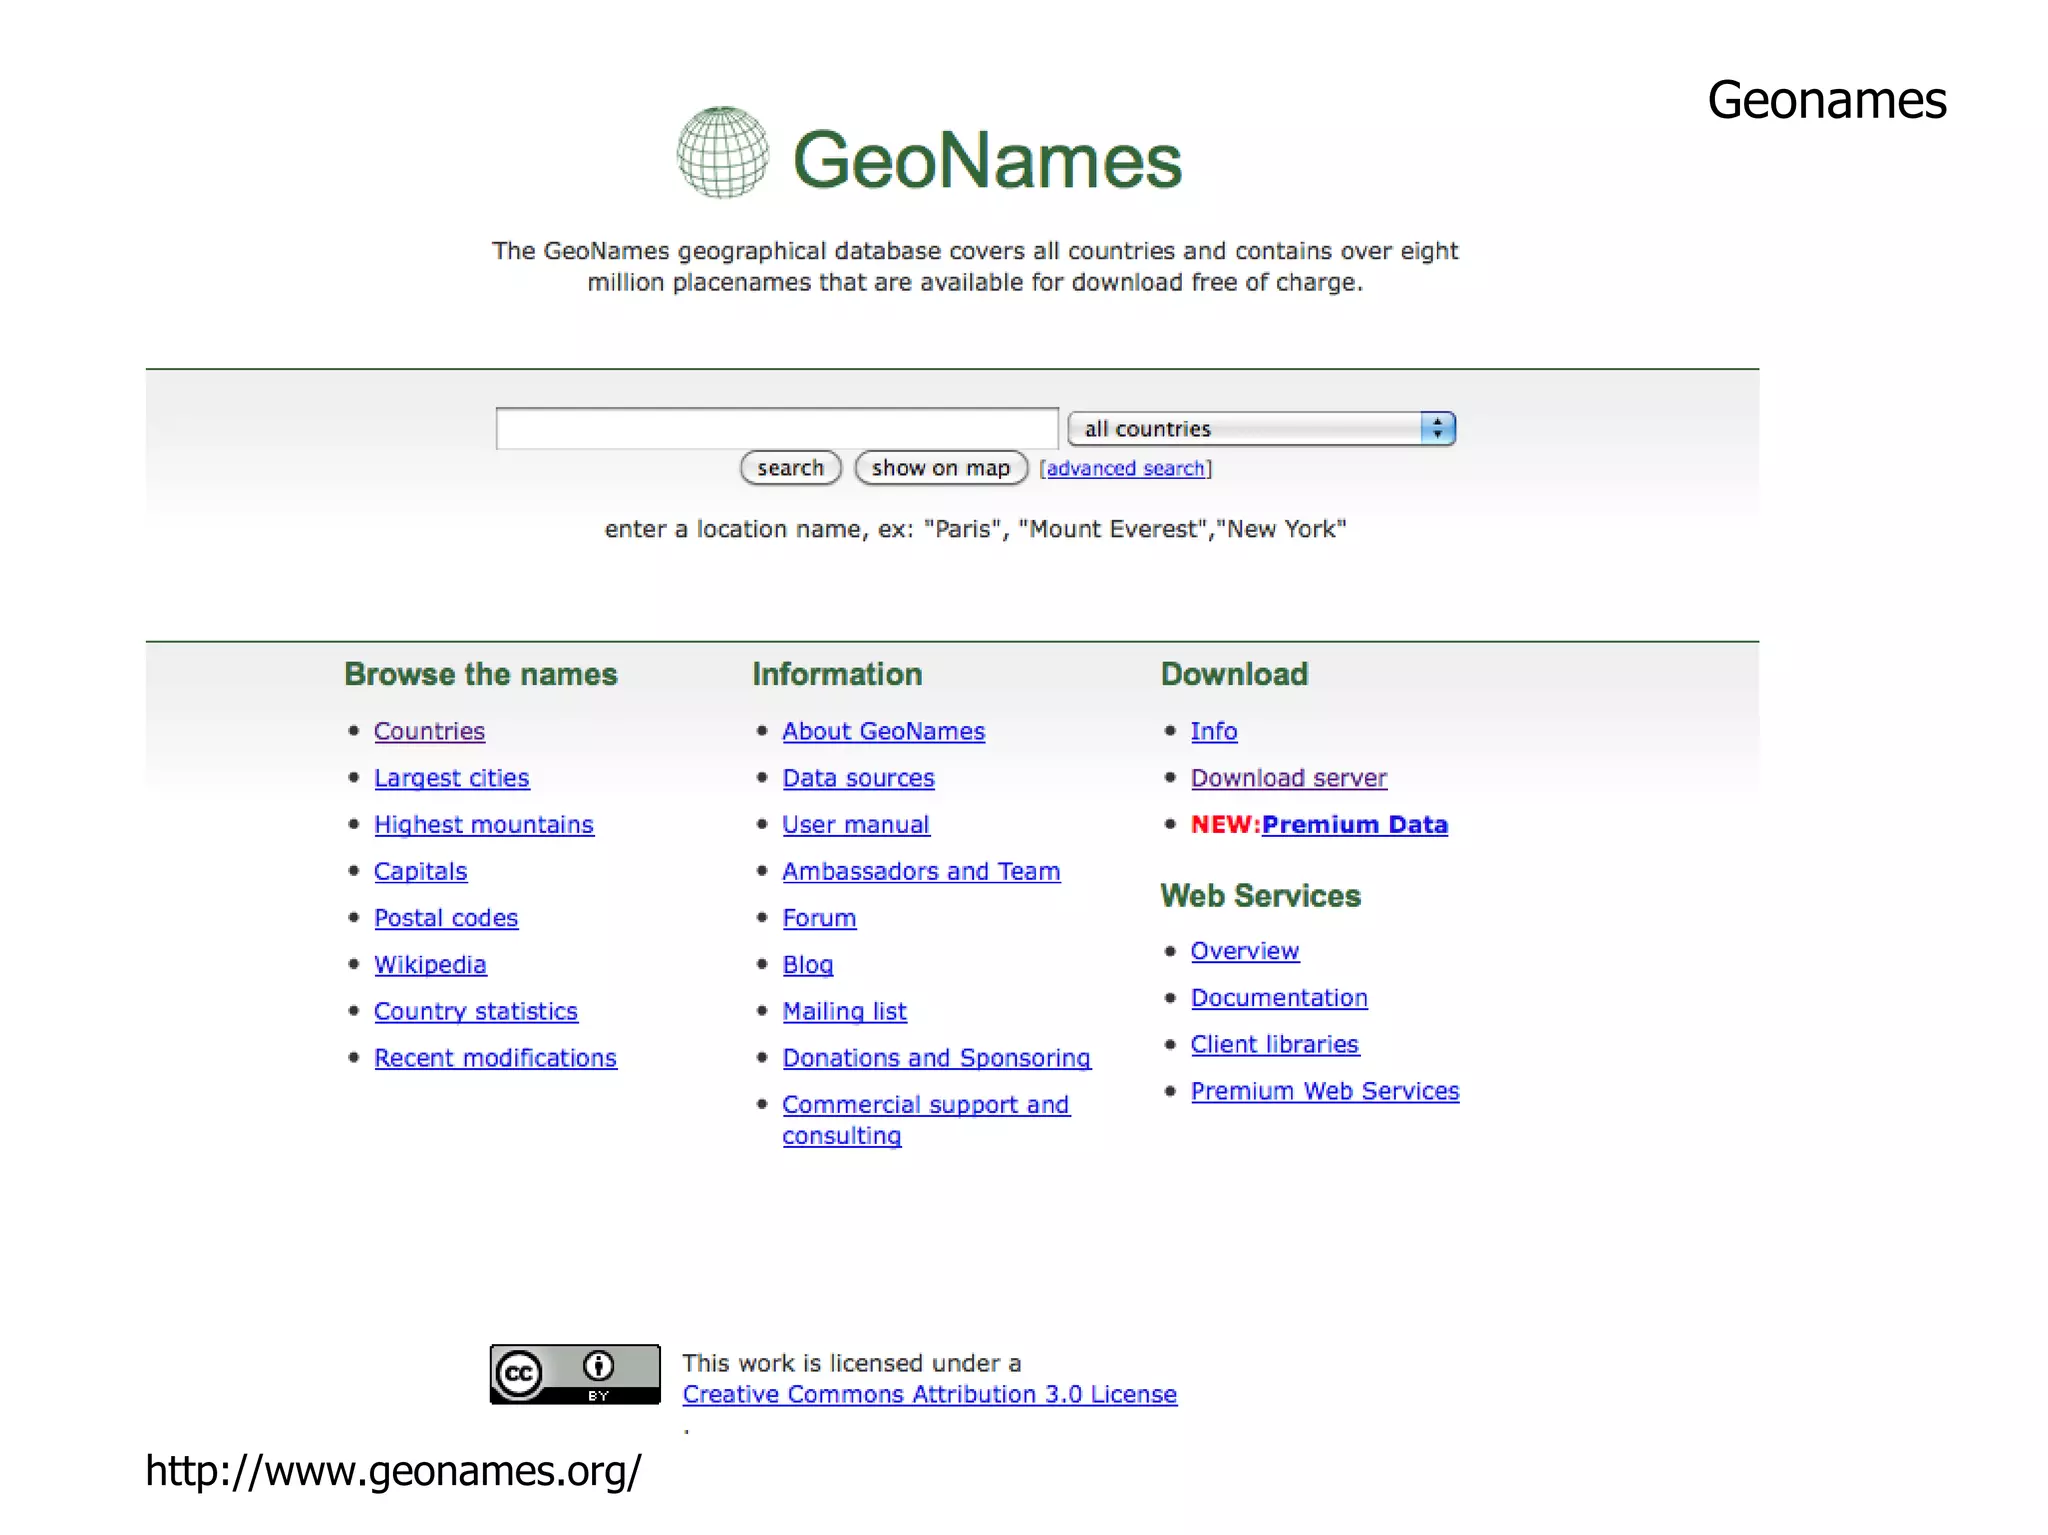Open Client libraries link

pyautogui.click(x=1274, y=1045)
